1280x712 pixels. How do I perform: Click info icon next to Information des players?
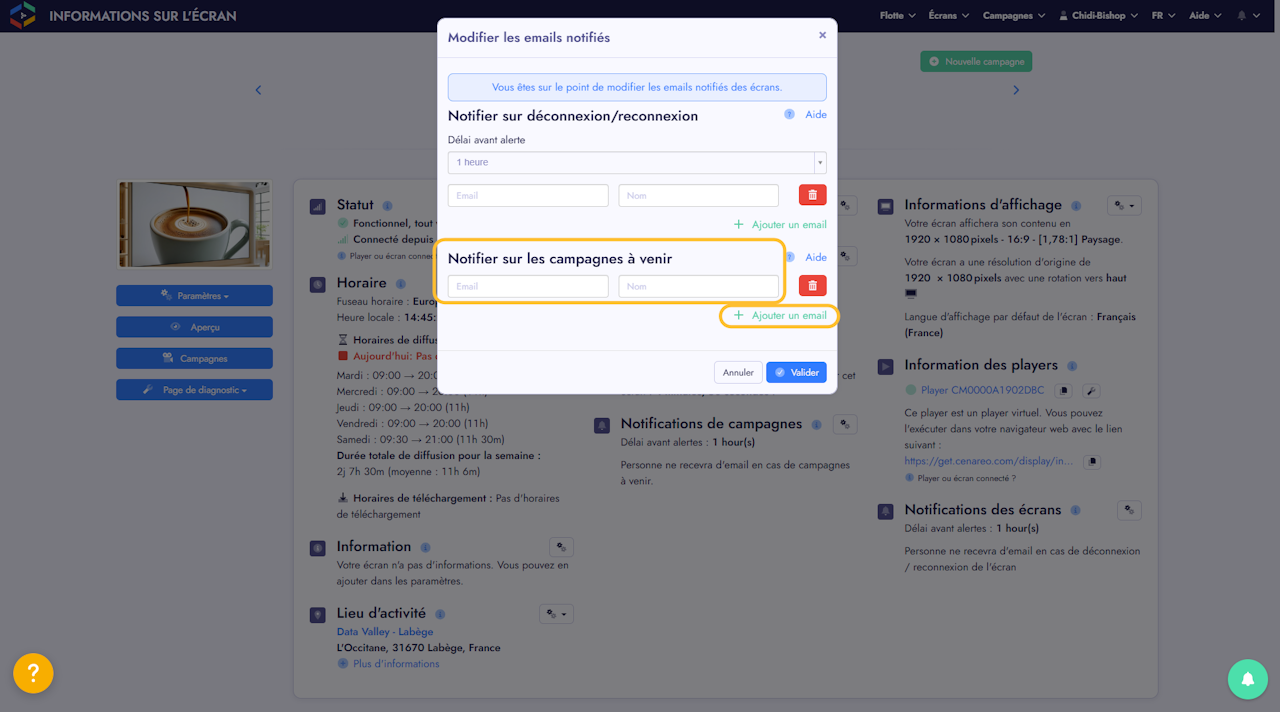coord(1072,366)
